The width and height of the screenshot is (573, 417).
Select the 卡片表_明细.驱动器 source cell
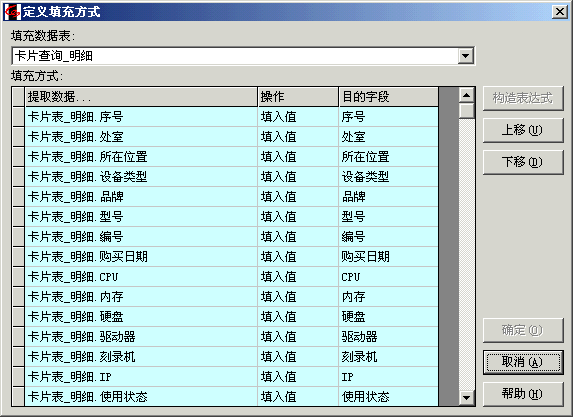[x=141, y=337]
